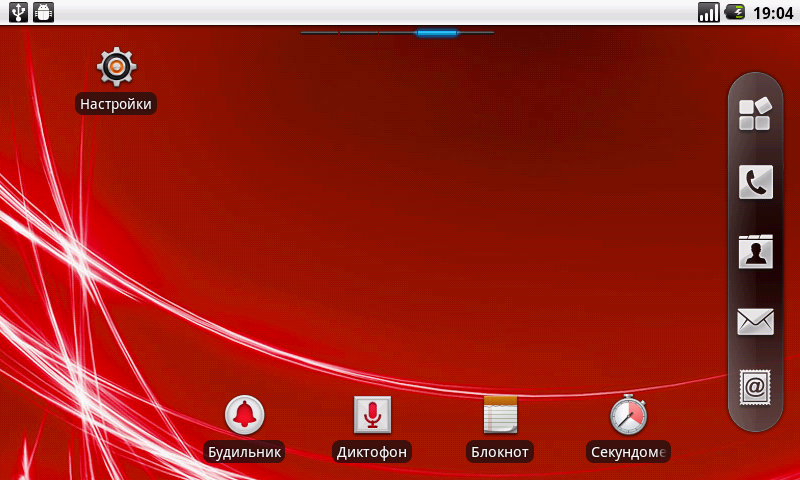The width and height of the screenshot is (800, 480).
Task: Launch the Будильник alarm bell app
Action: 244,415
